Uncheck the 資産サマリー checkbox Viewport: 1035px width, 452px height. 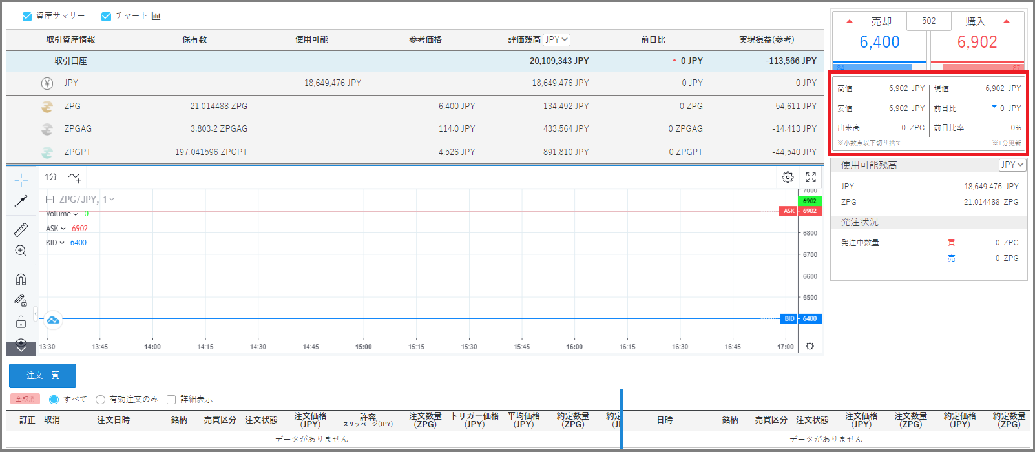point(27,16)
